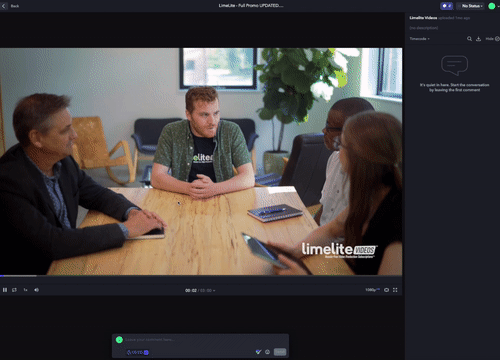Toggle the eye view-options icon in the player bar
The height and width of the screenshot is (360, 500).
(x=386, y=290)
